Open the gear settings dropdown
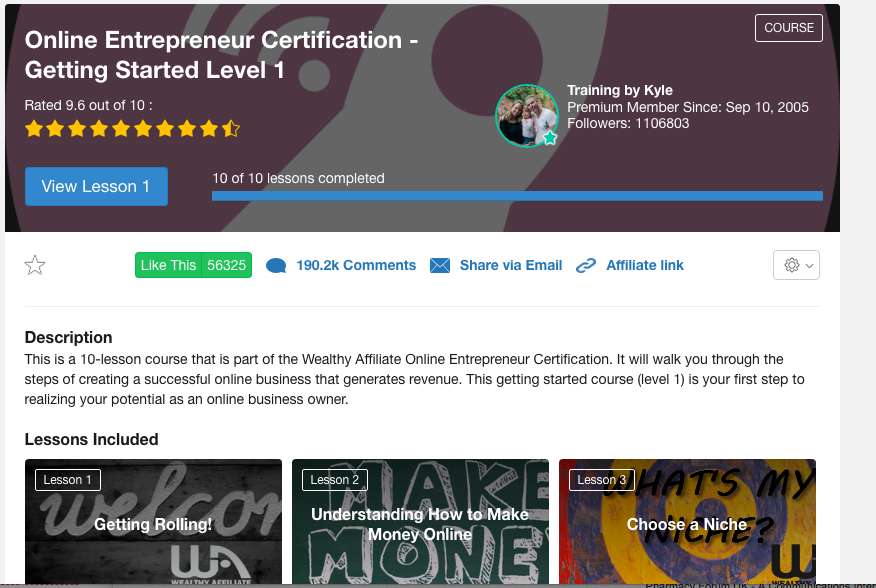876x588 pixels. click(796, 265)
